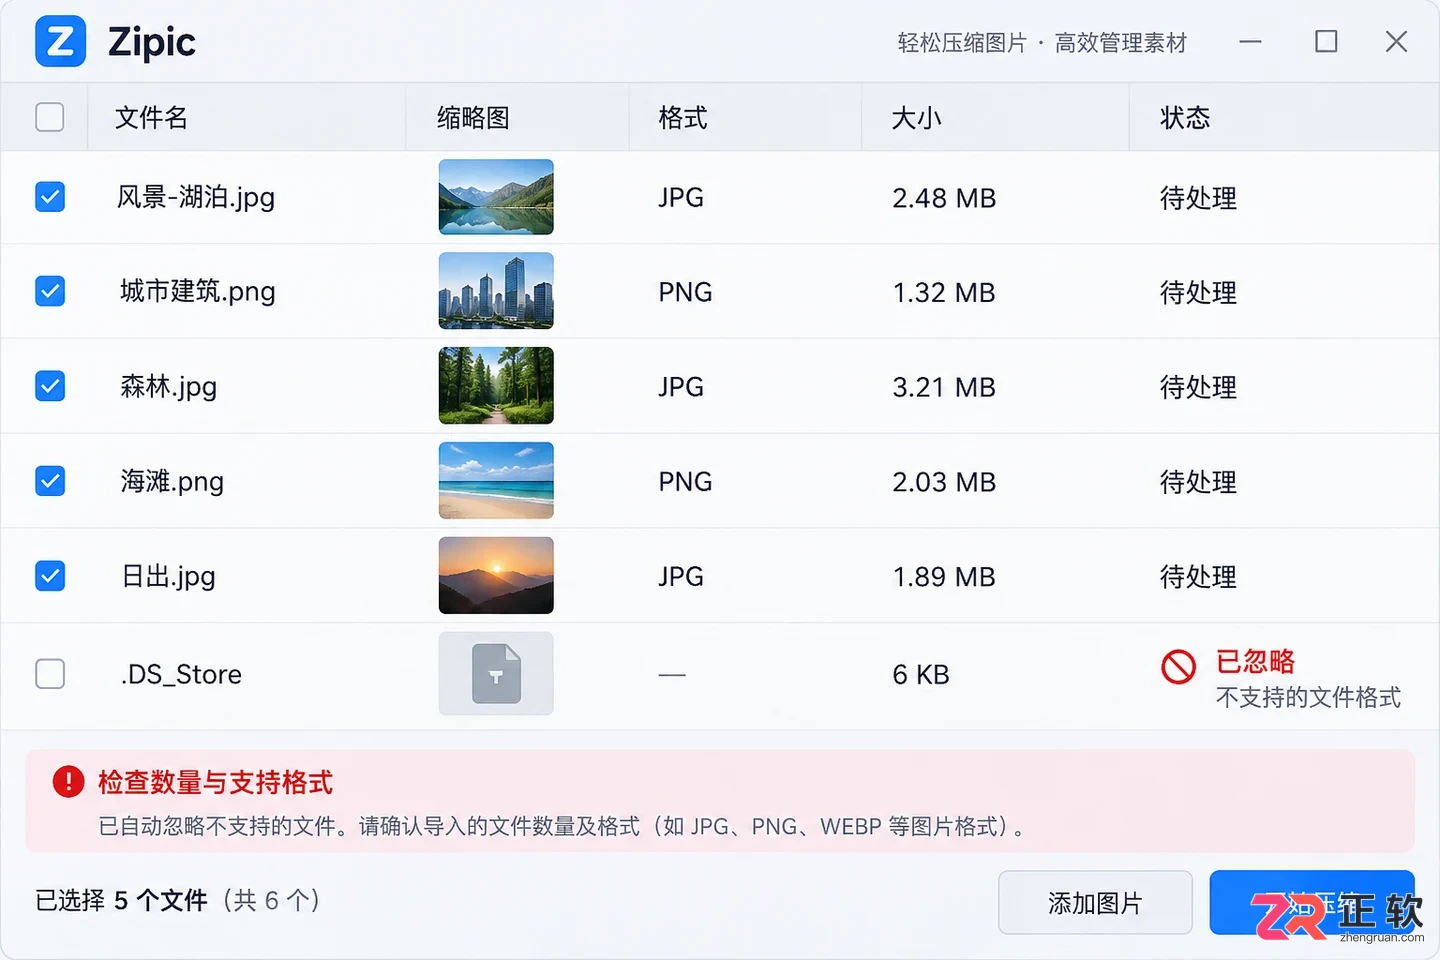The height and width of the screenshot is (960, 1440).
Task: Click 待处理 status of 城市建筑.png
Action: click(x=1198, y=292)
